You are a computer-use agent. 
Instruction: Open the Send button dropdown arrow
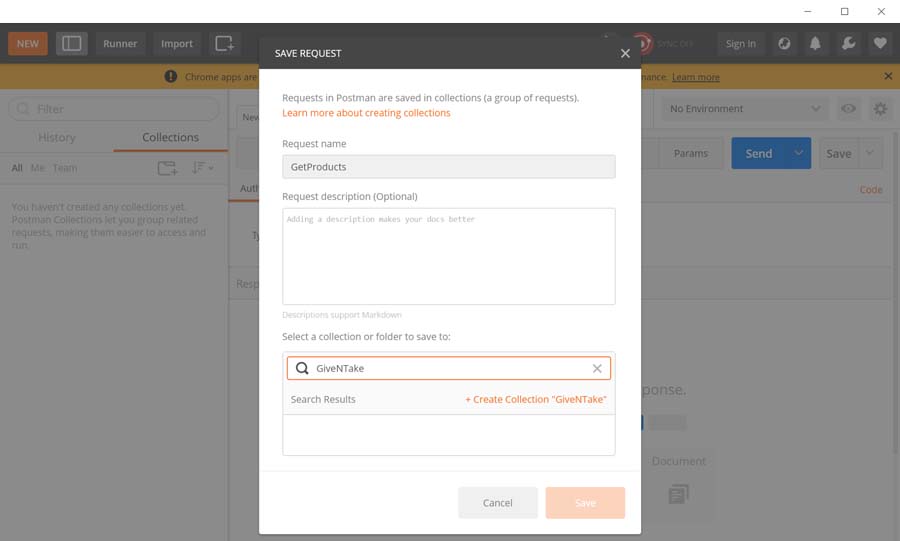[798, 153]
